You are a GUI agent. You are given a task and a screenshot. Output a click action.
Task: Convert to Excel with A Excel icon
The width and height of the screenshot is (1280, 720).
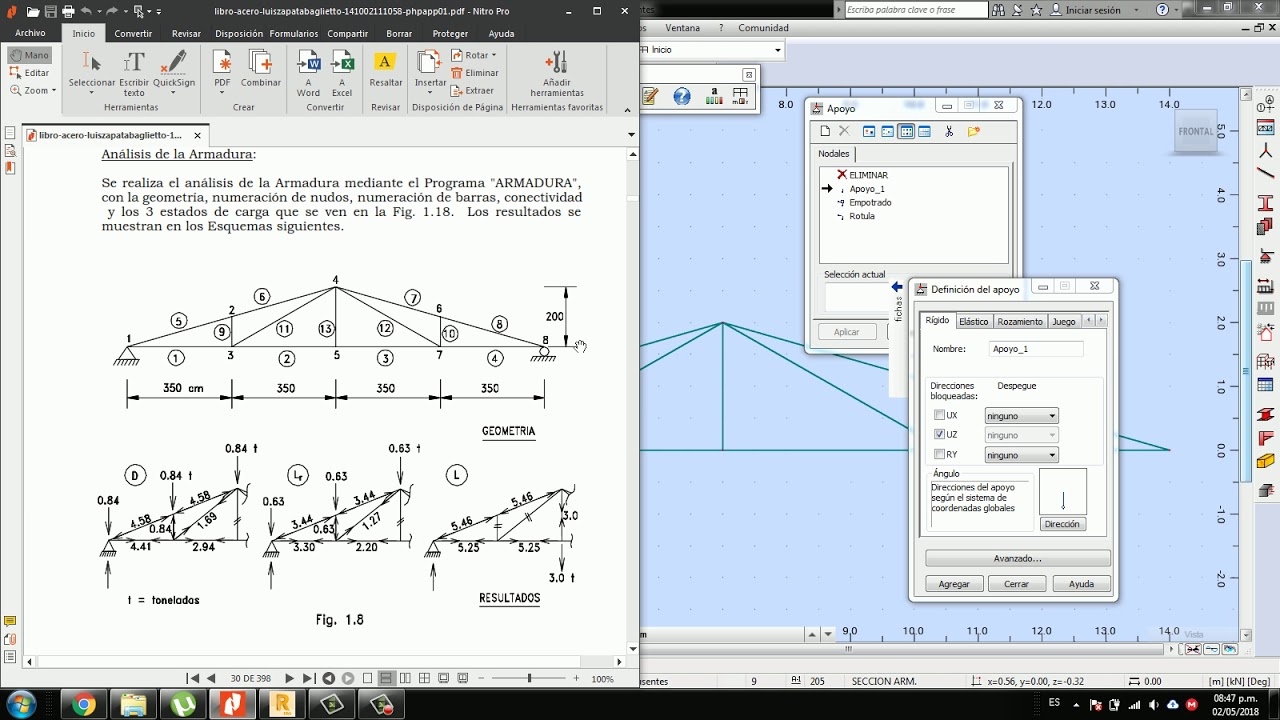(342, 72)
